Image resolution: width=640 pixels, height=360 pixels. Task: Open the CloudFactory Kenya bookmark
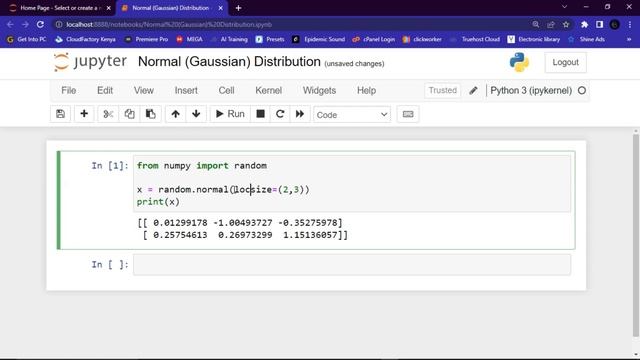pyautogui.click(x=85, y=40)
